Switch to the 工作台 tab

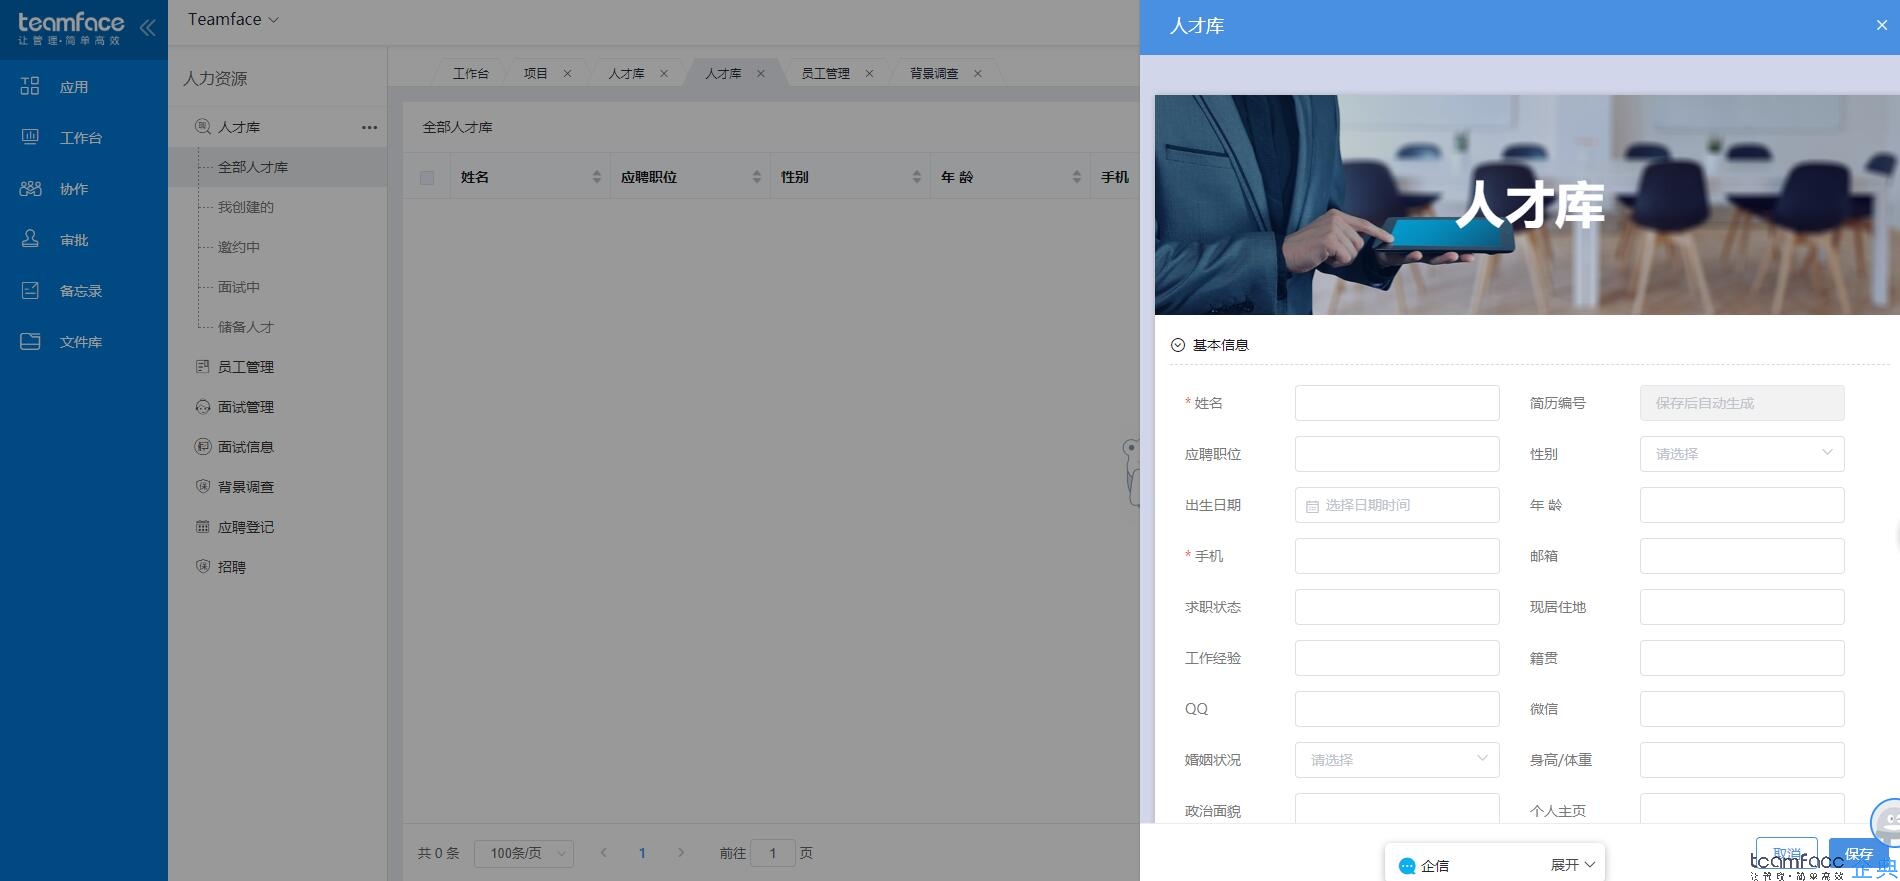(470, 73)
